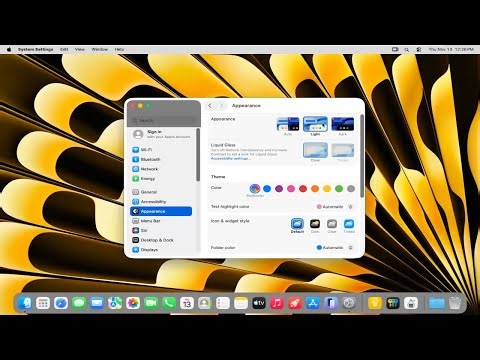Screen dimensions: 480x360
Task: Pick the pink theme color
Action: point(291,189)
